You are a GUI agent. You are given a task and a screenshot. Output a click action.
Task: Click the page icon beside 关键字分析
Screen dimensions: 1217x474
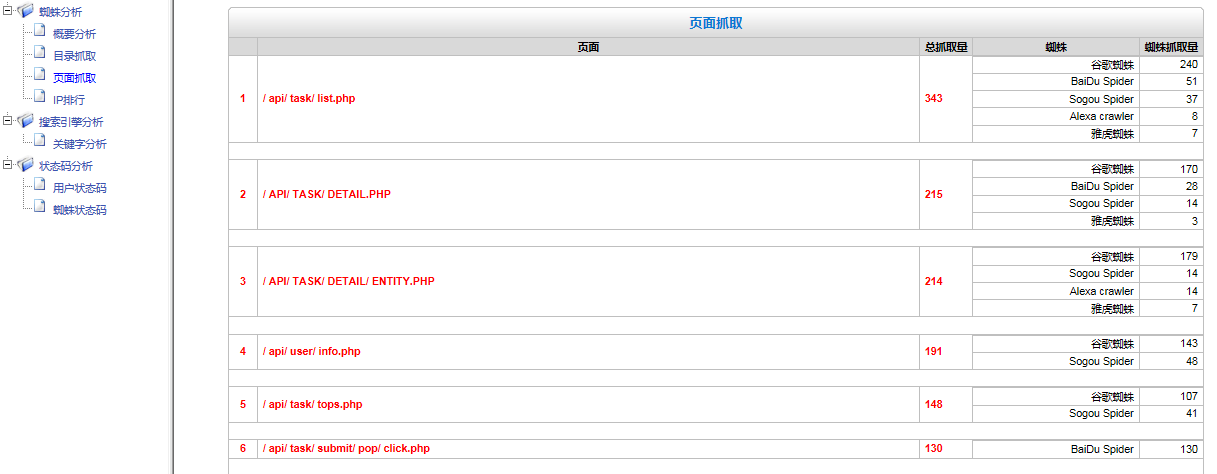[40, 142]
